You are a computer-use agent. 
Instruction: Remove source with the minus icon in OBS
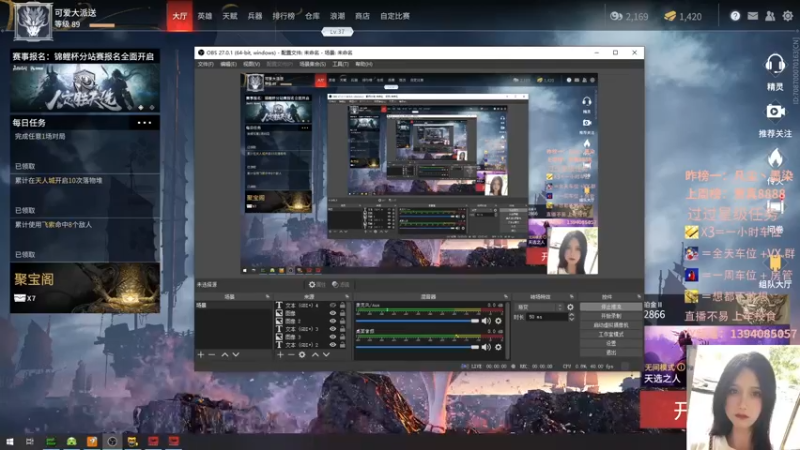(291, 355)
